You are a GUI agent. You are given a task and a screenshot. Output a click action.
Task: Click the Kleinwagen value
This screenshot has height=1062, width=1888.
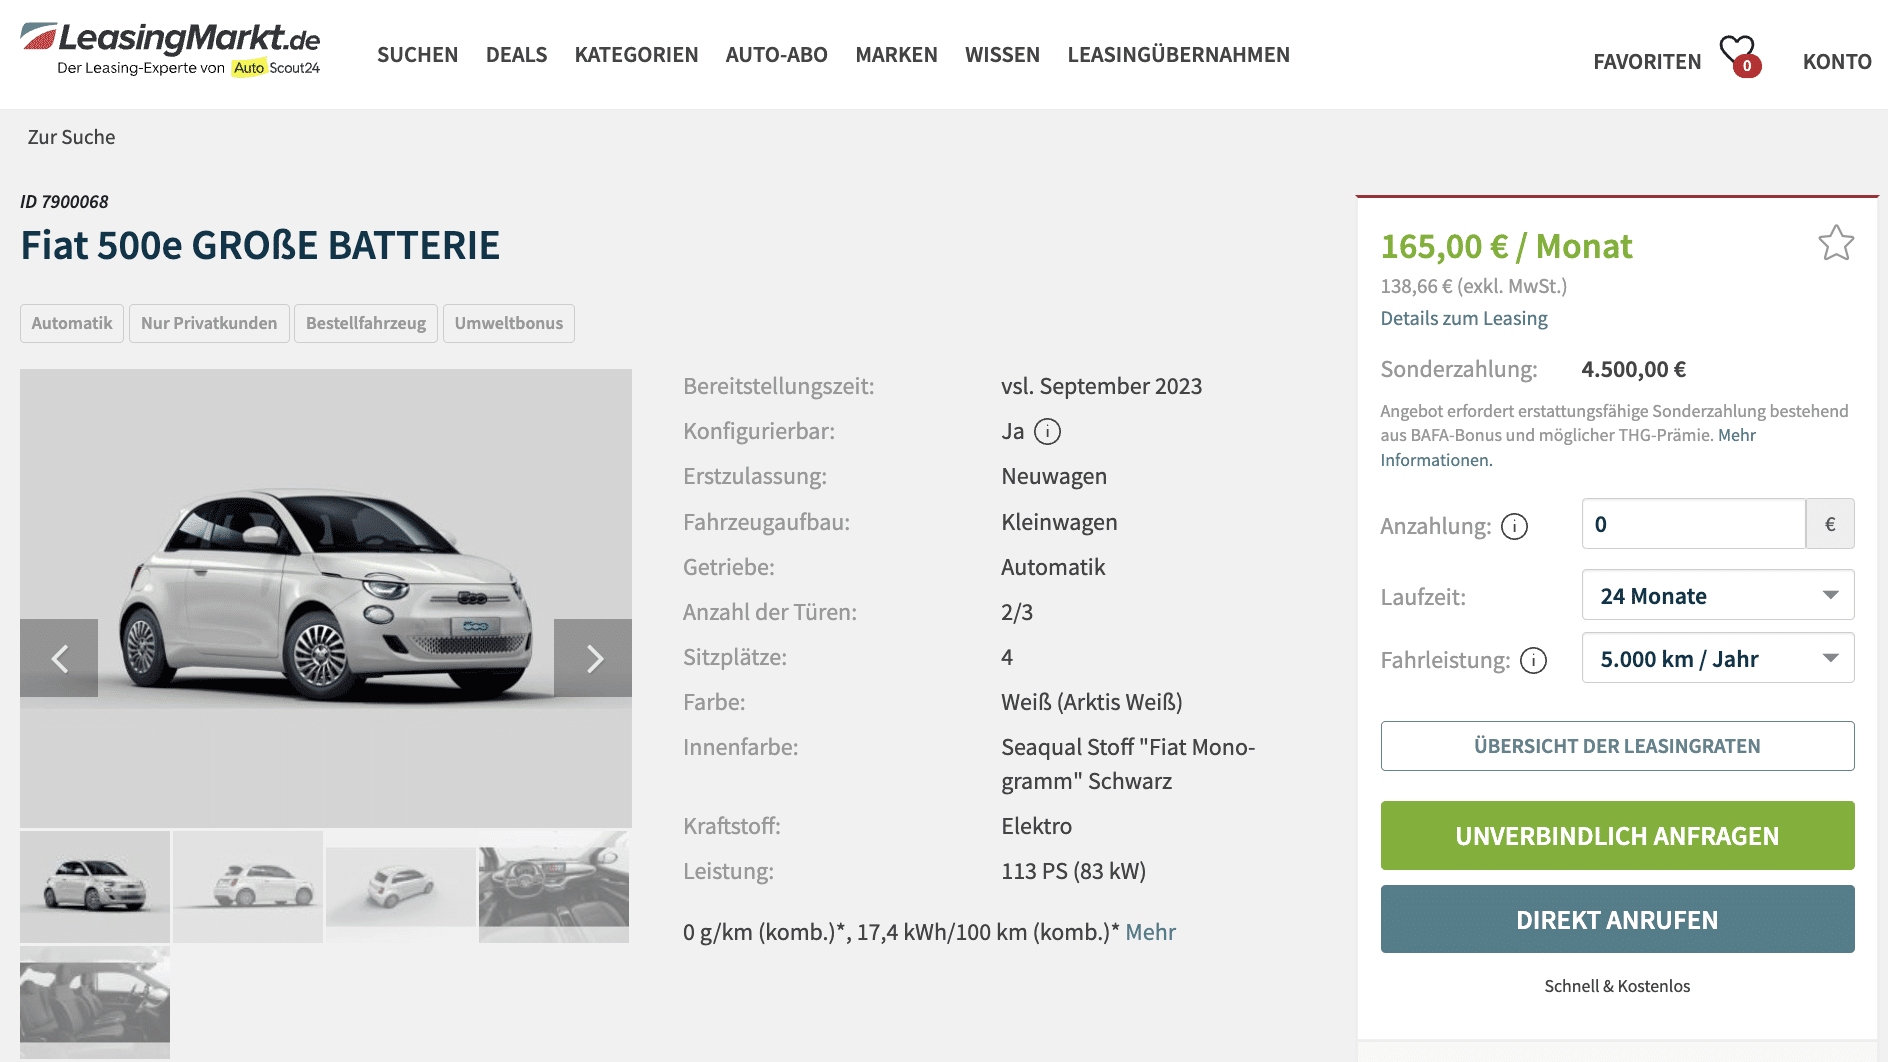(1059, 522)
